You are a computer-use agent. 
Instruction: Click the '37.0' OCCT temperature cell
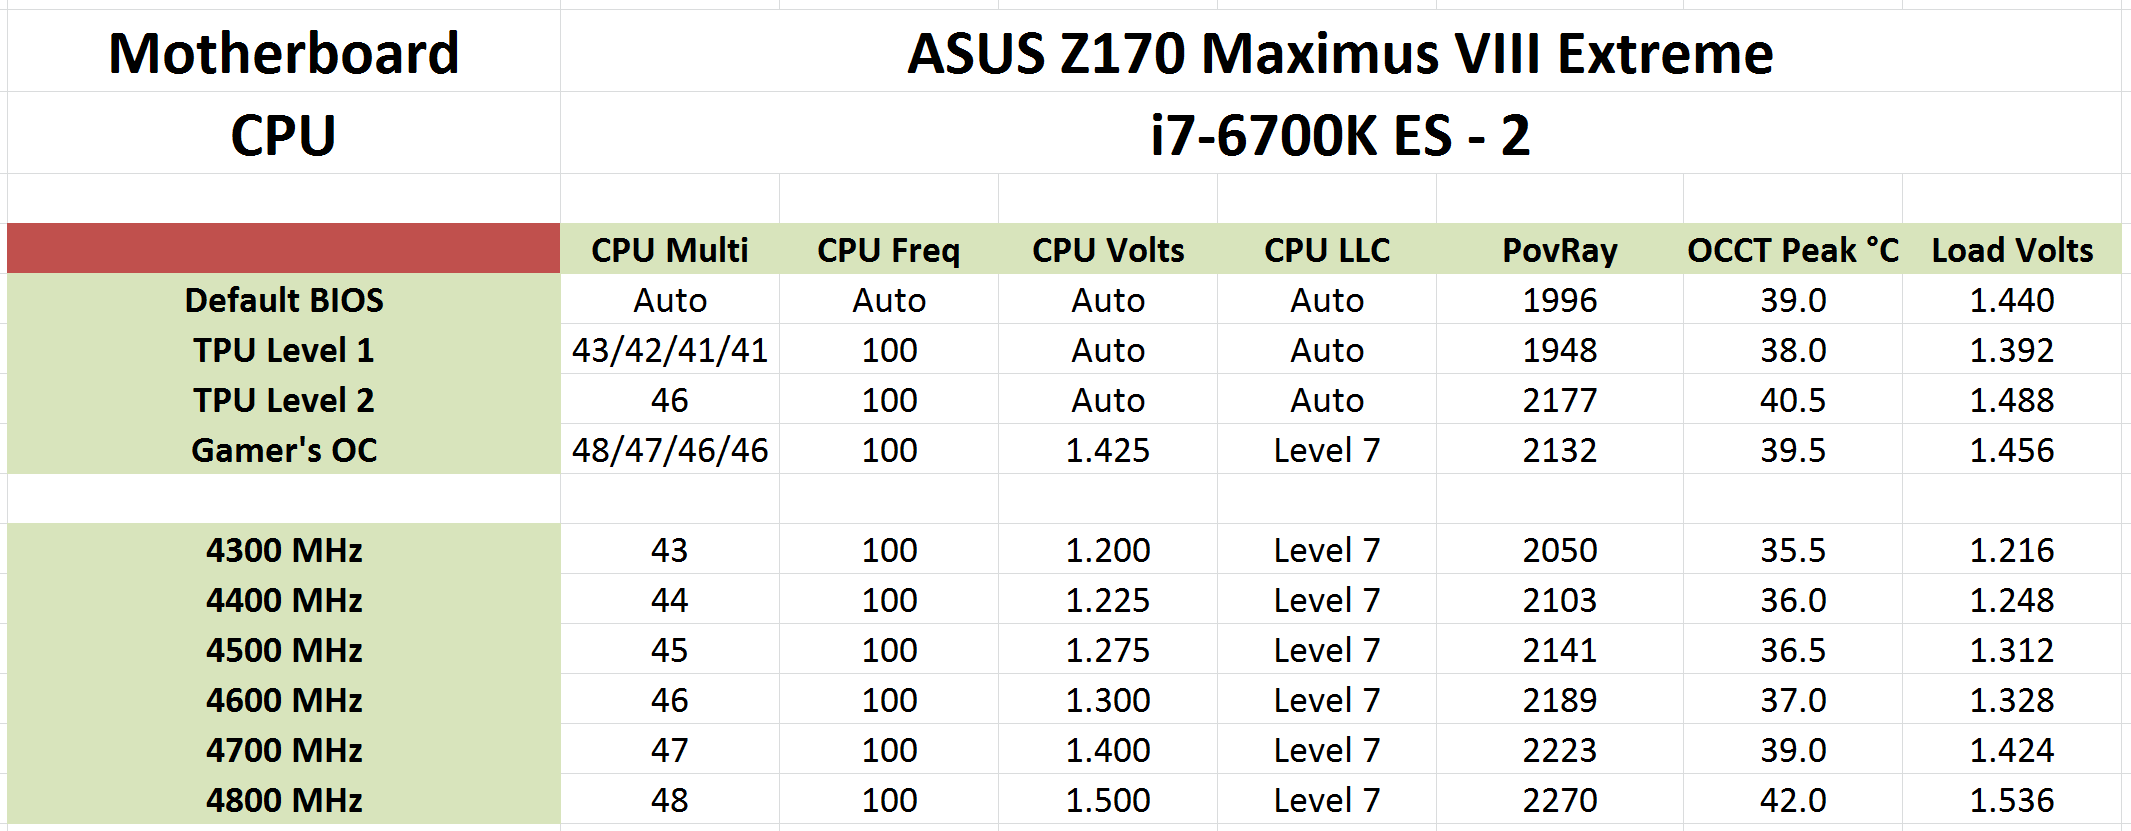1793,699
